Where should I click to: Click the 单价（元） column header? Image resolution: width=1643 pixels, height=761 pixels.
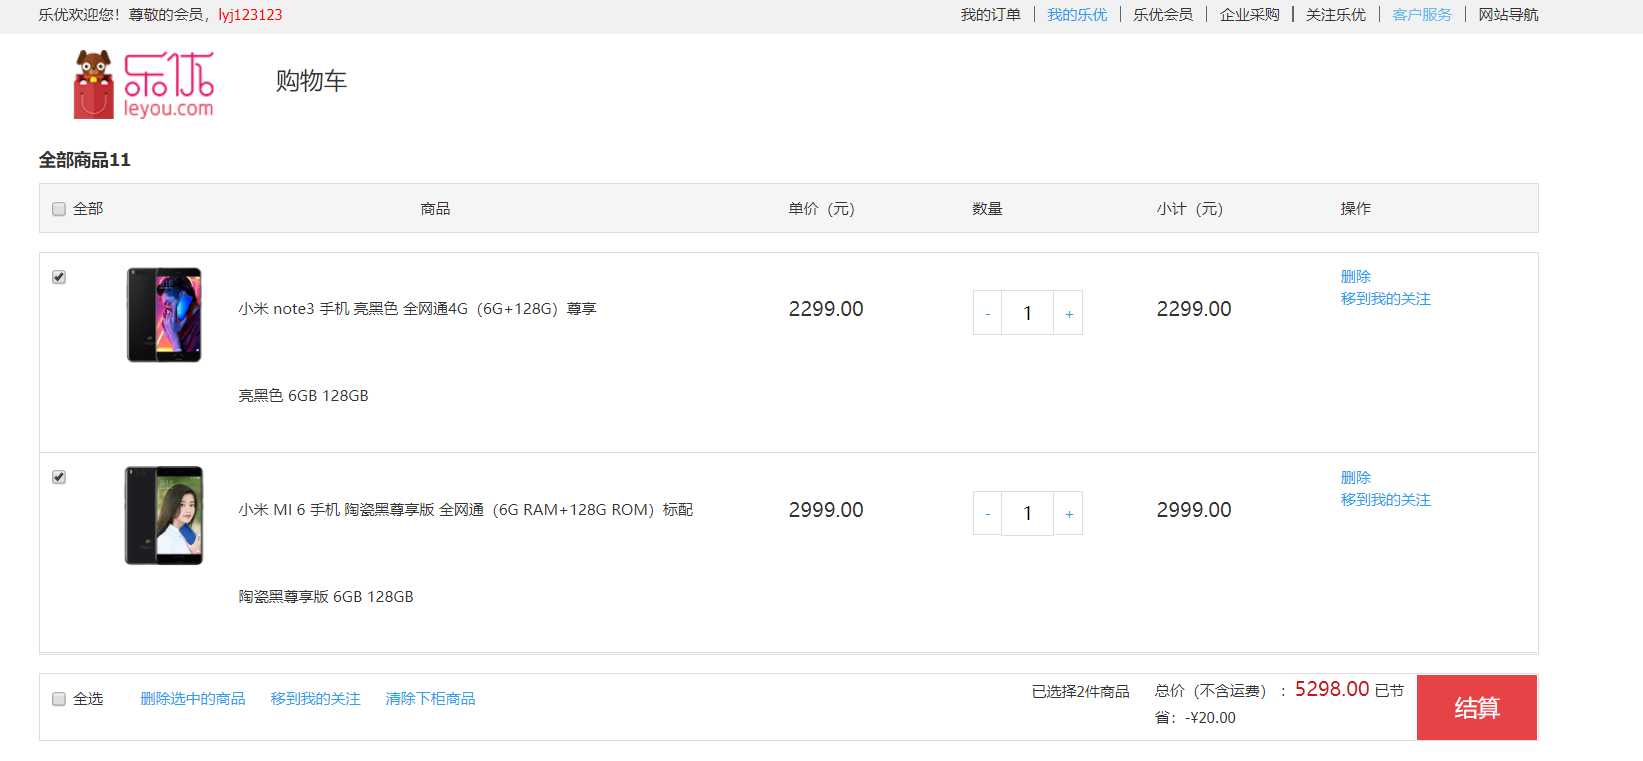822,209
